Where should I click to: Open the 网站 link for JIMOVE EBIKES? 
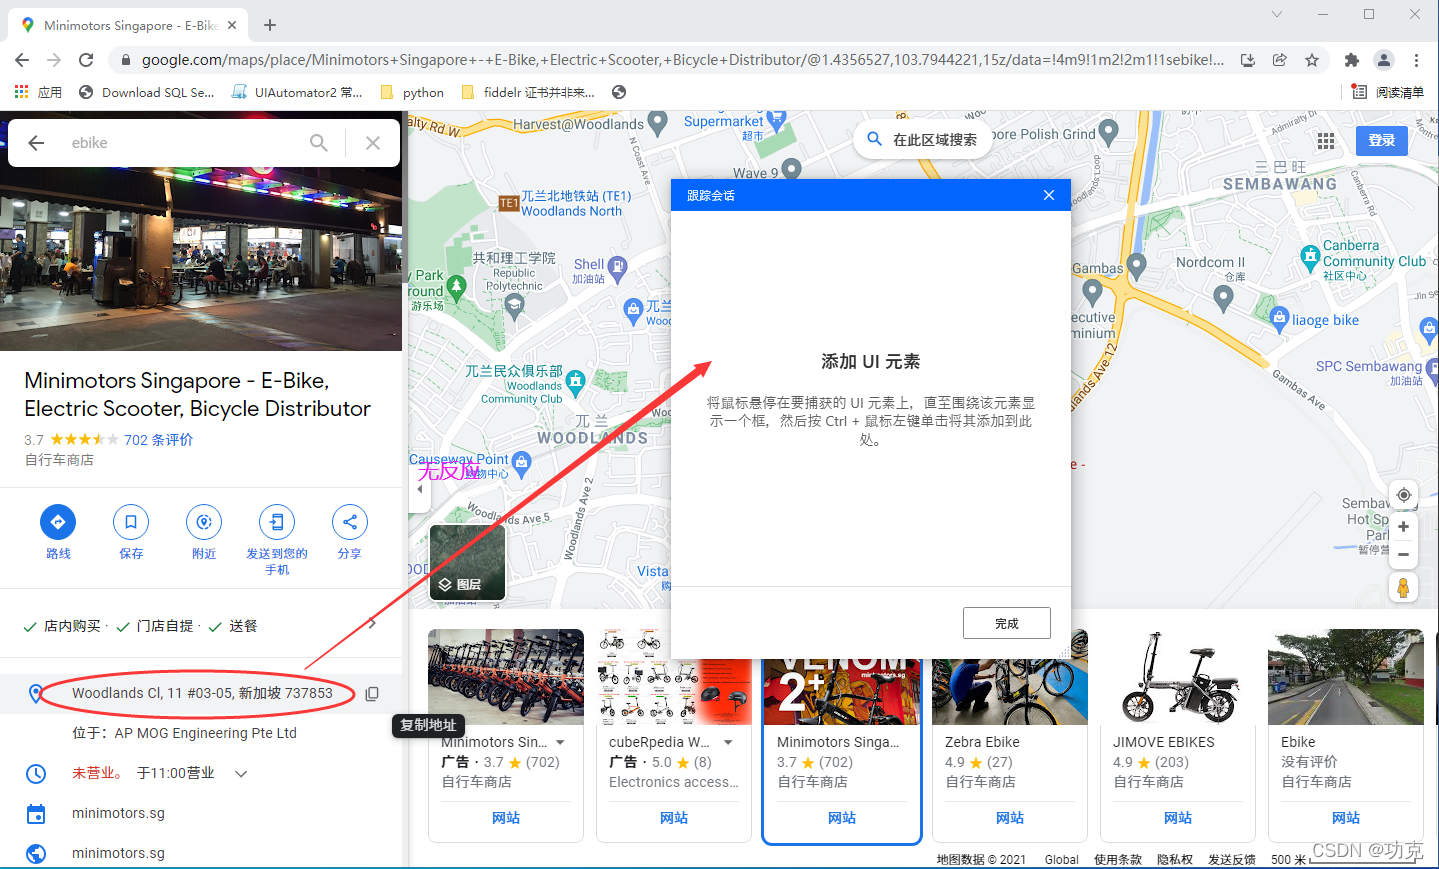coord(1178,818)
